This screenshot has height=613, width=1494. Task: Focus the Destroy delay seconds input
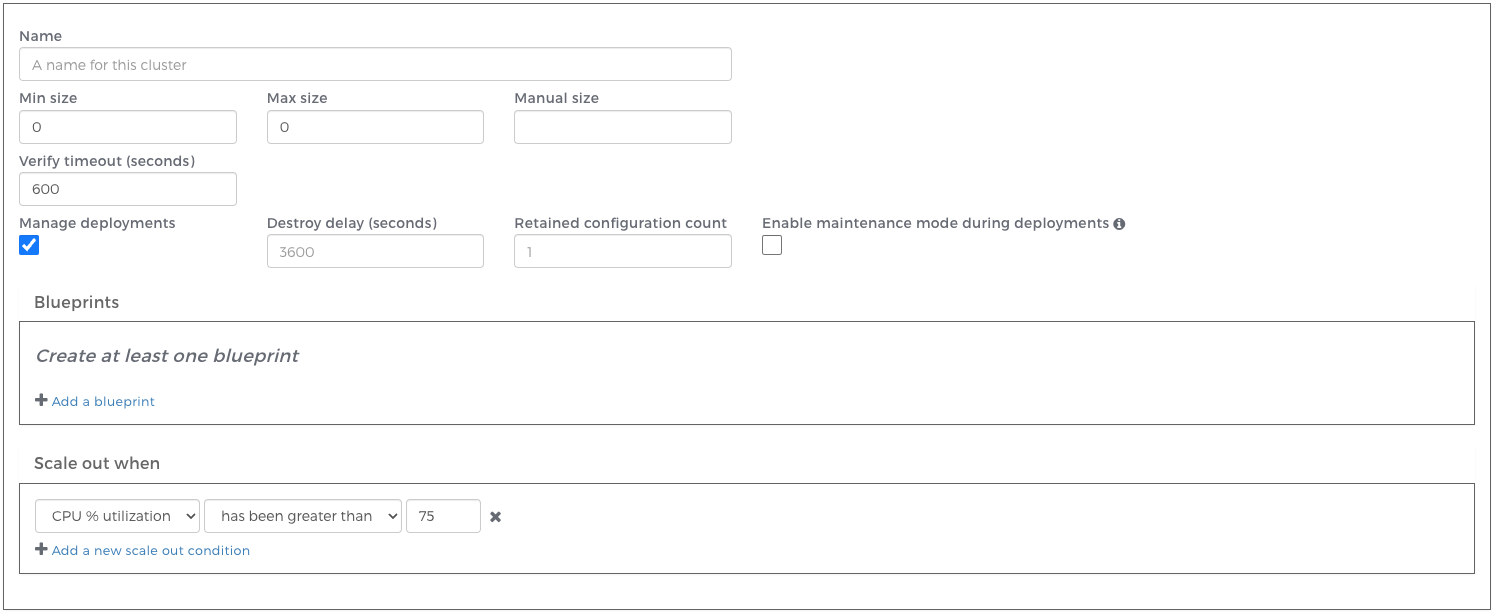point(375,252)
